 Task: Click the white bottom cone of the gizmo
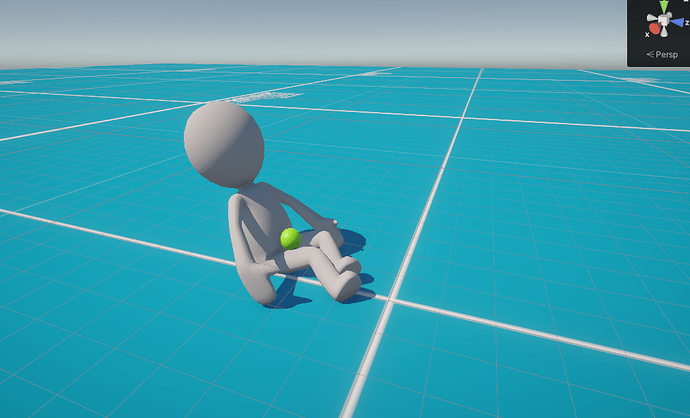click(x=664, y=32)
